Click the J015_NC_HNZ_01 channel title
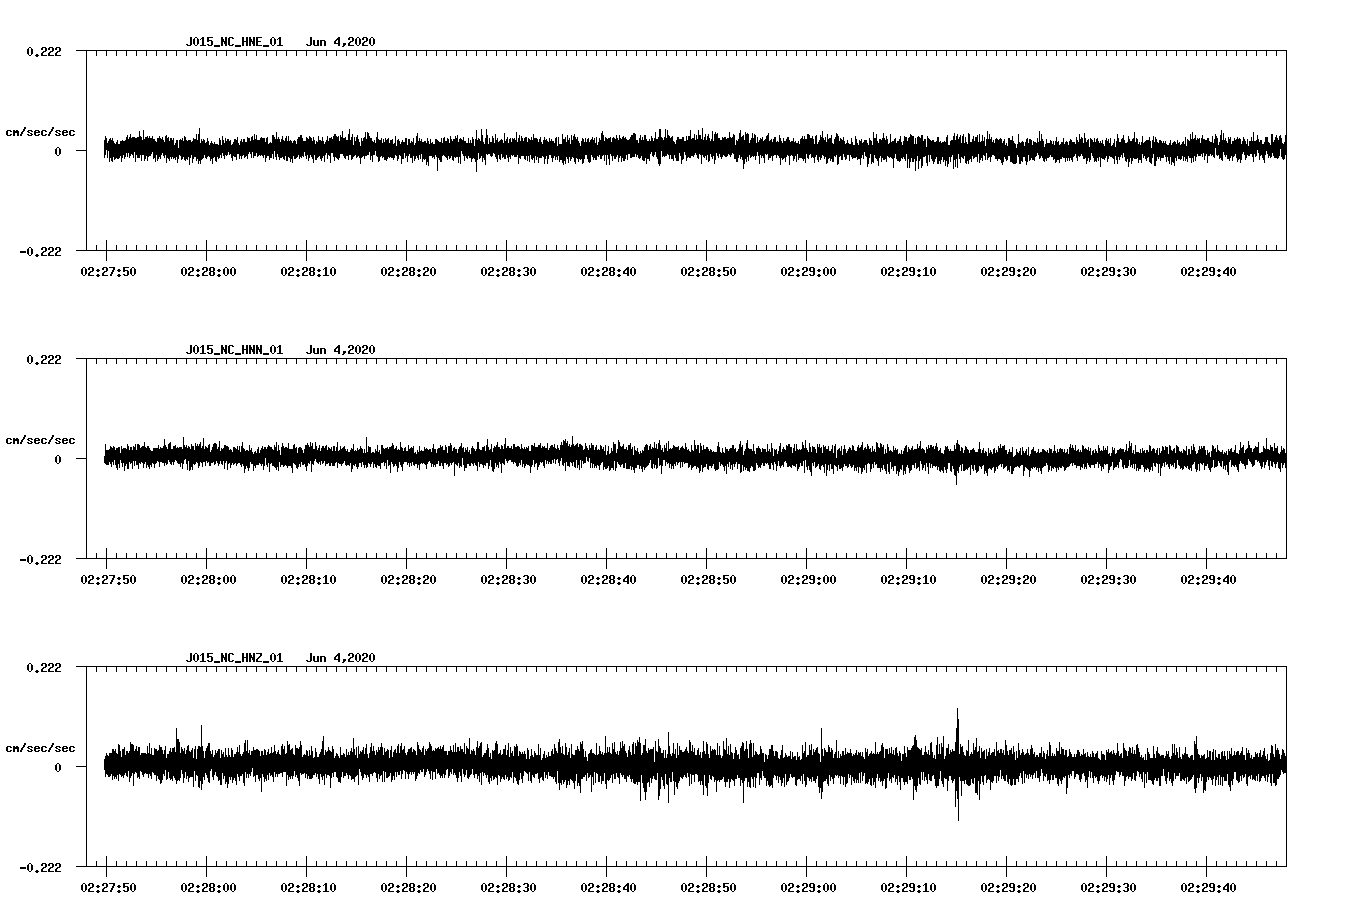 234,658
